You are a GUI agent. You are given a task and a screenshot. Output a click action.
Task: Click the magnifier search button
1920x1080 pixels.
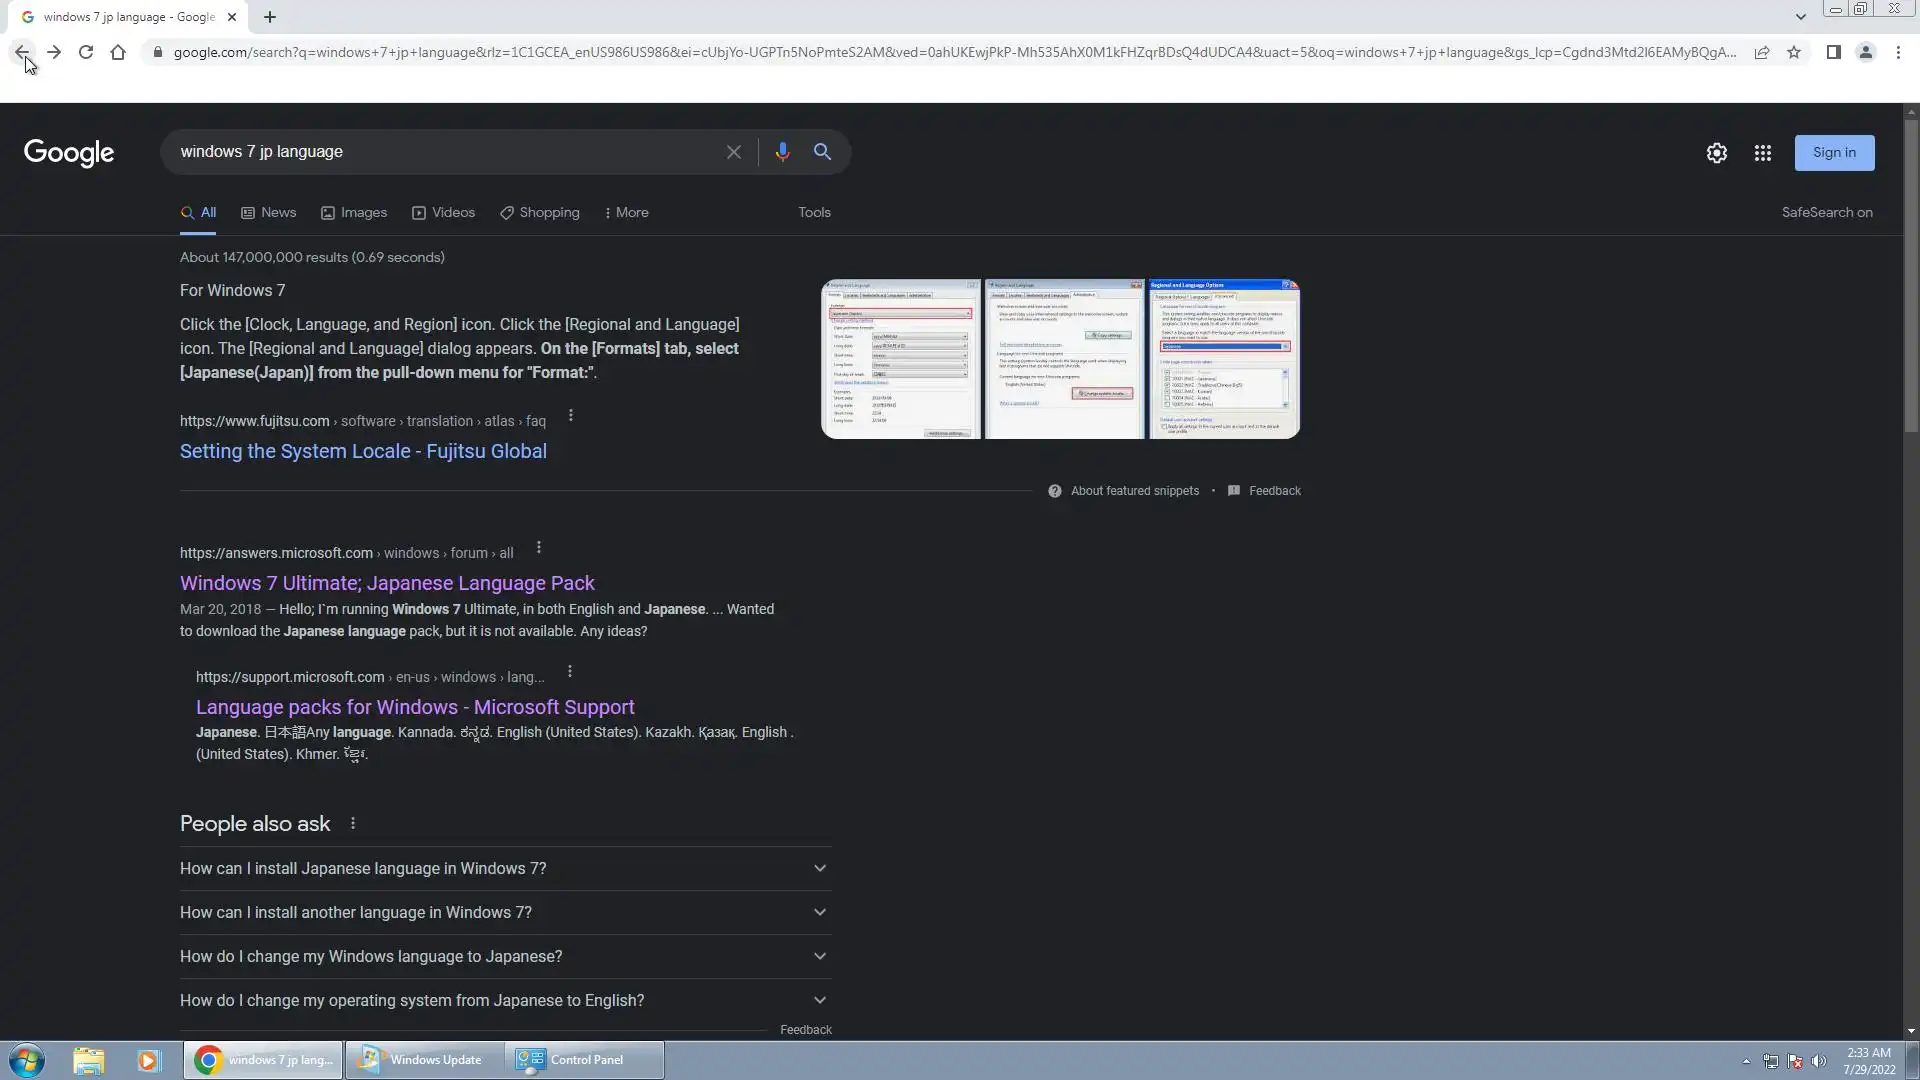pyautogui.click(x=822, y=152)
